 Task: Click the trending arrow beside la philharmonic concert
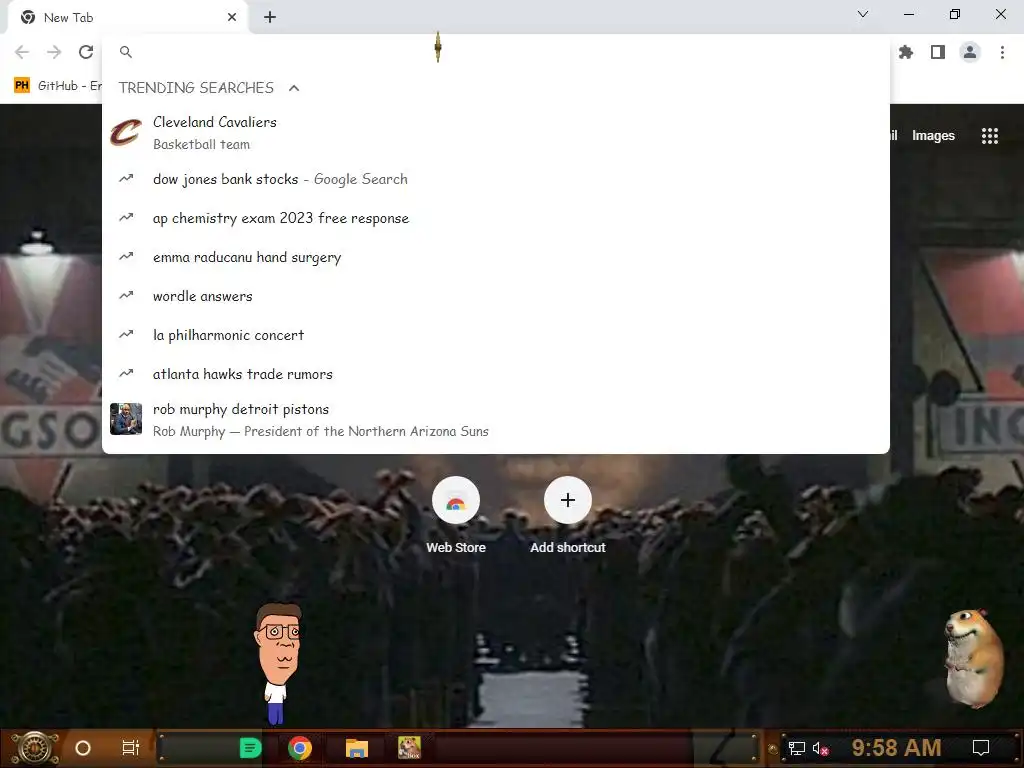(126, 334)
